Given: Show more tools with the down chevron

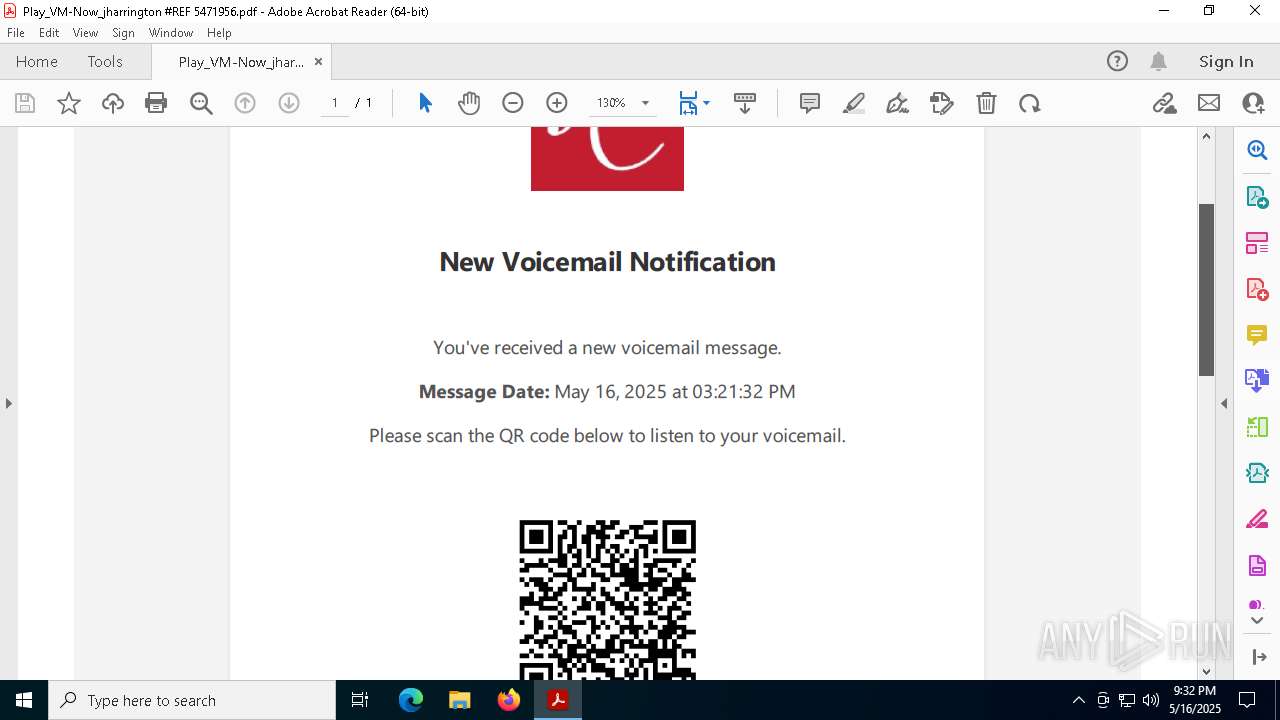Looking at the screenshot, I should click(x=1257, y=620).
